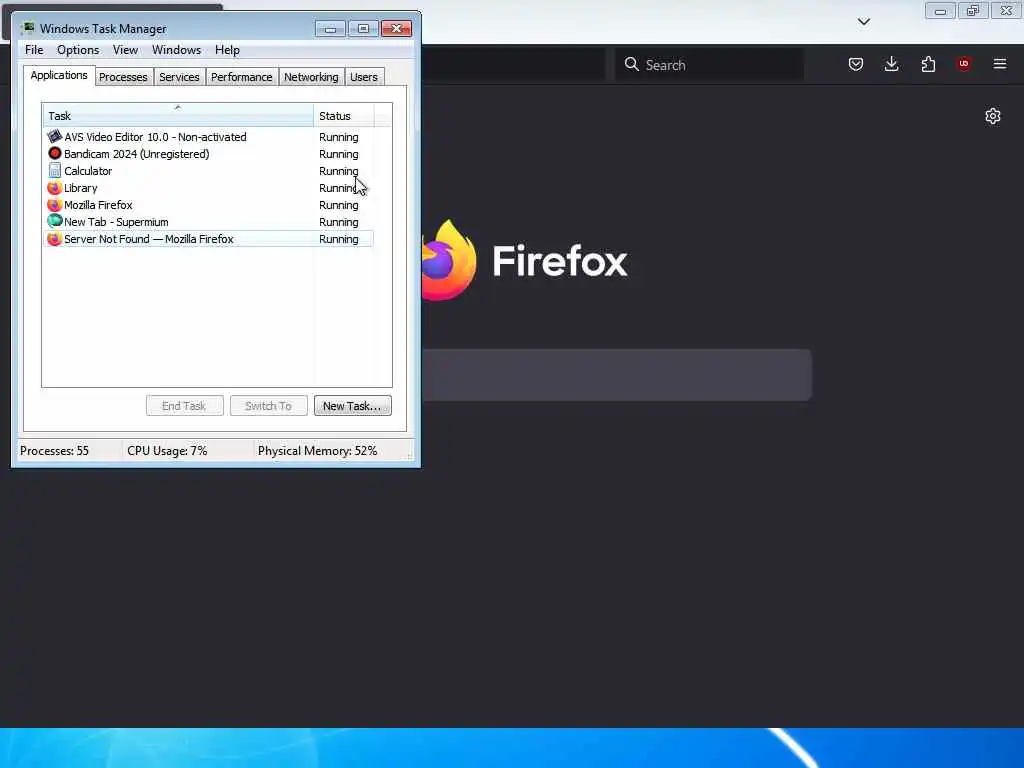The width and height of the screenshot is (1024, 768).
Task: Click the New Task... button
Action: [353, 406]
